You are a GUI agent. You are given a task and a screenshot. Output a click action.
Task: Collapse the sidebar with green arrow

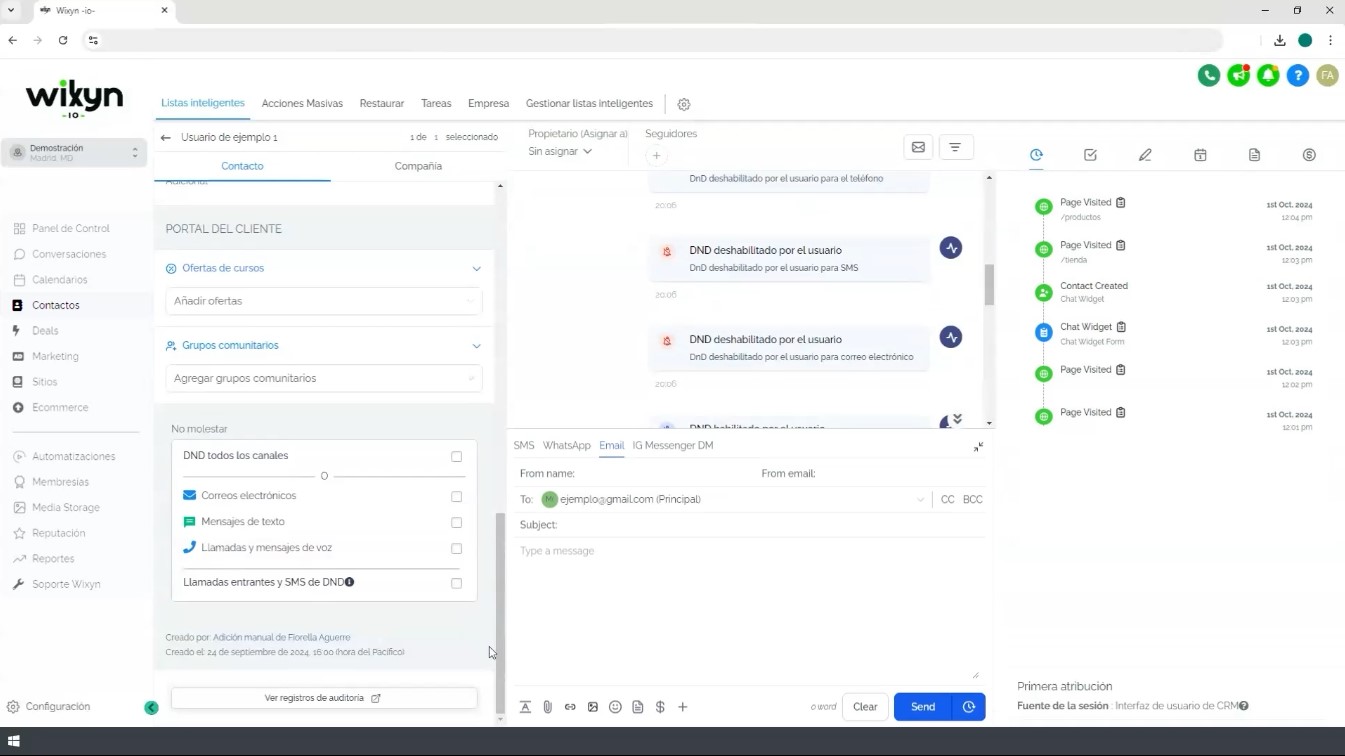click(151, 708)
